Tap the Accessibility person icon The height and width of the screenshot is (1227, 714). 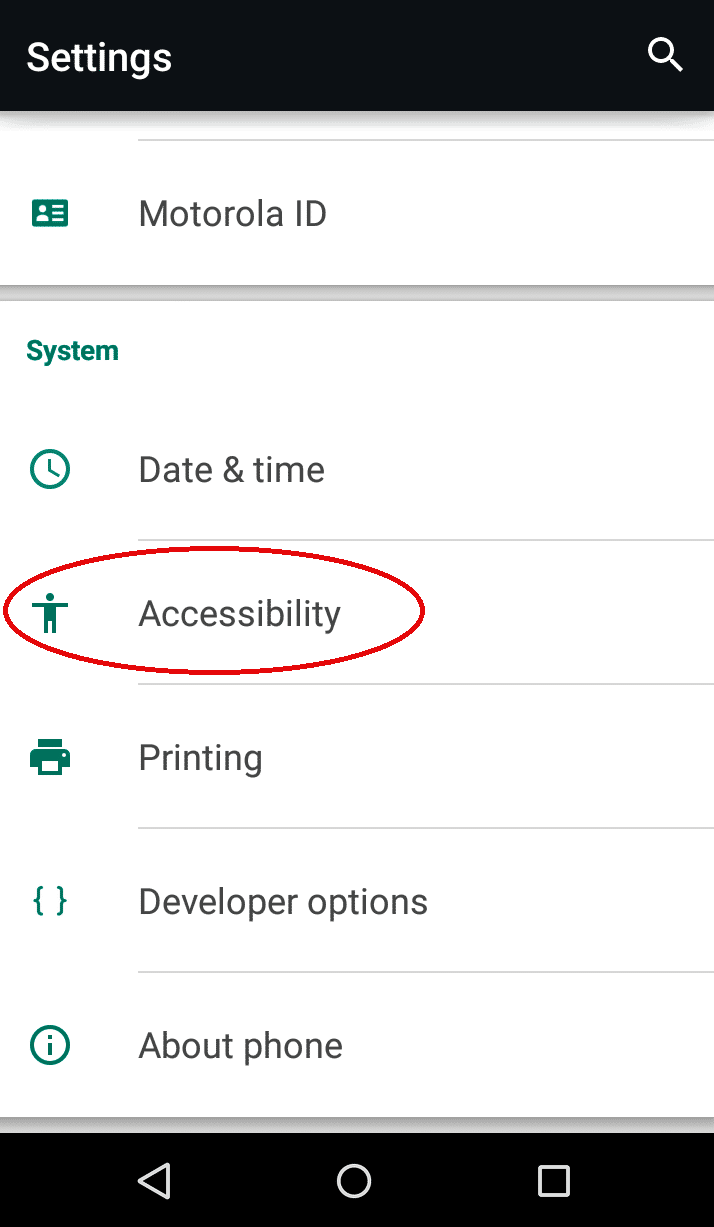click(49, 613)
